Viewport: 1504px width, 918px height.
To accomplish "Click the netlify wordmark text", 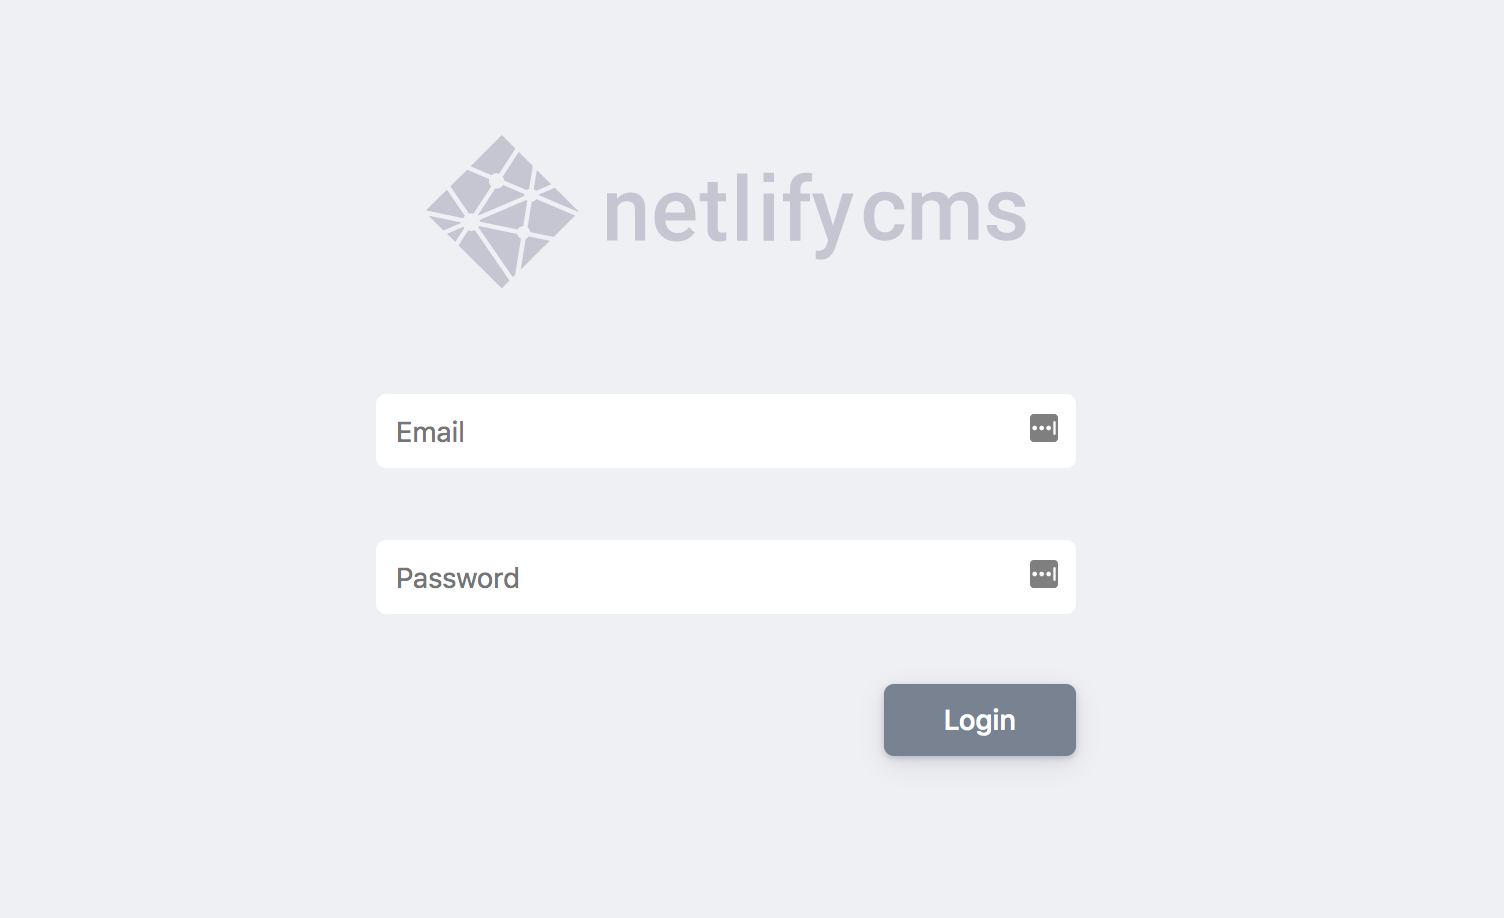I will (729, 214).
